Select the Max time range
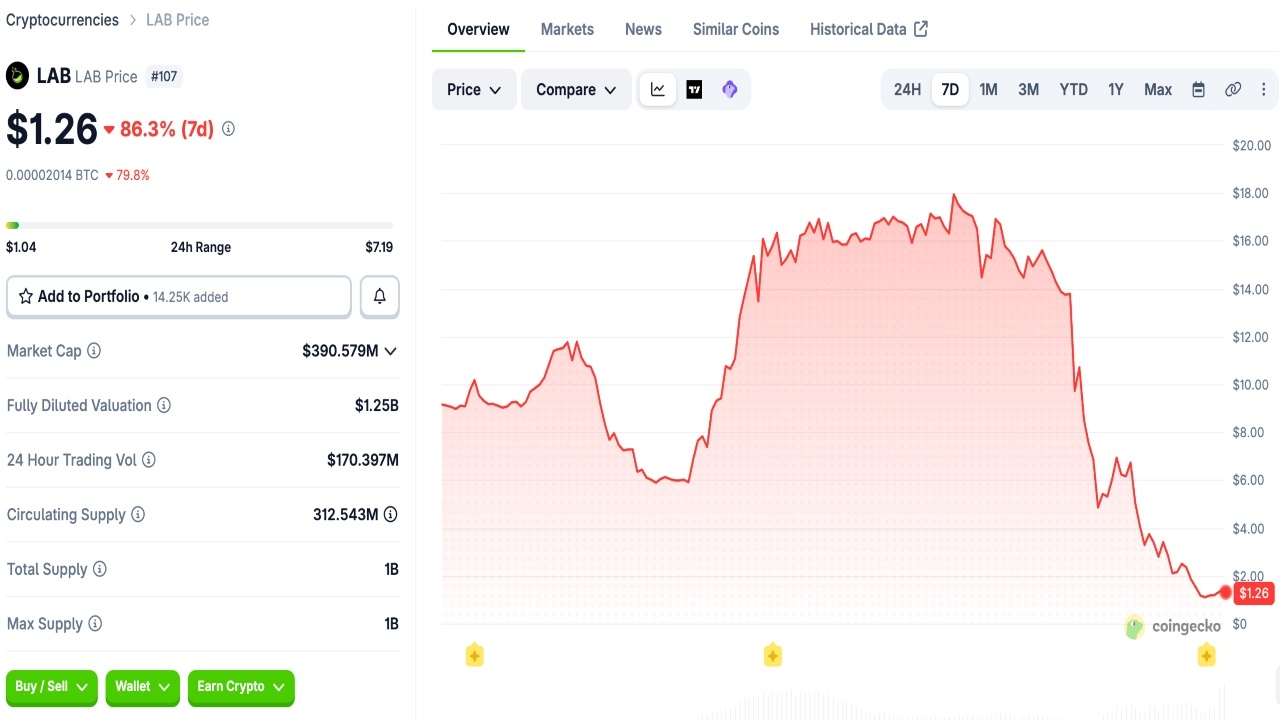Viewport: 1280px width, 720px height. (x=1158, y=90)
